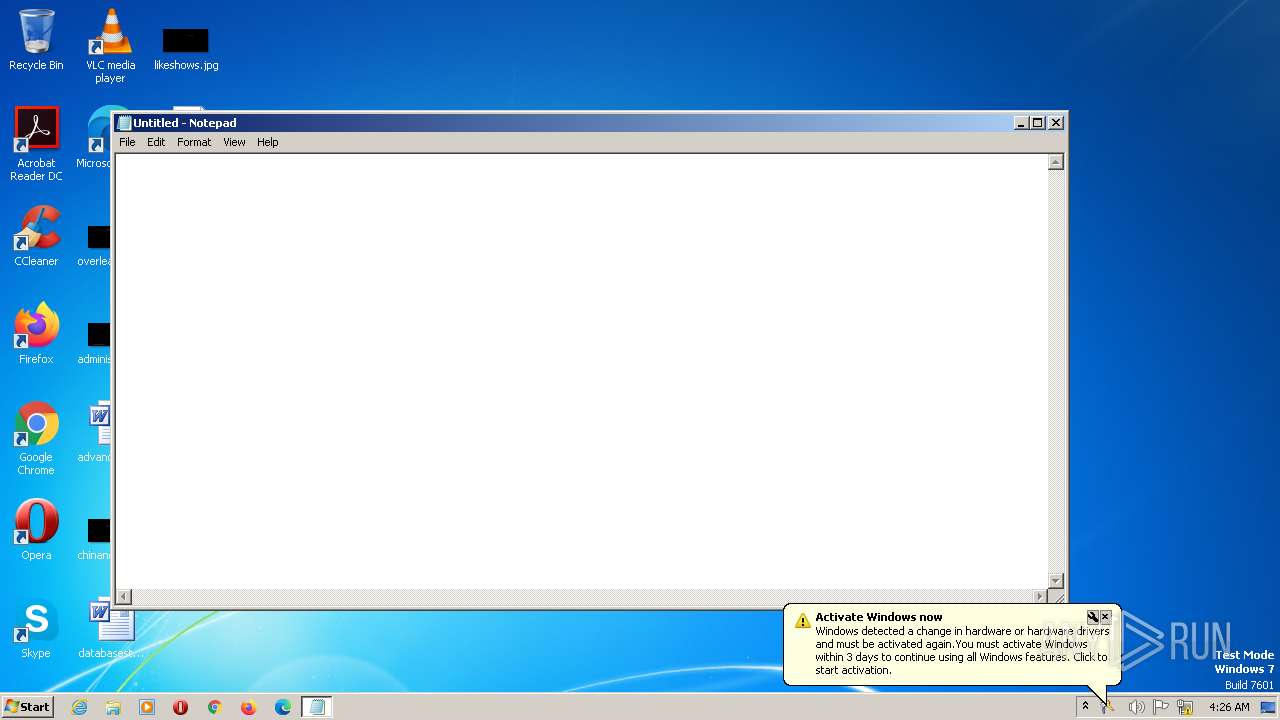This screenshot has height=720, width=1280.
Task: Open the media player taskbar icon
Action: coord(147,707)
